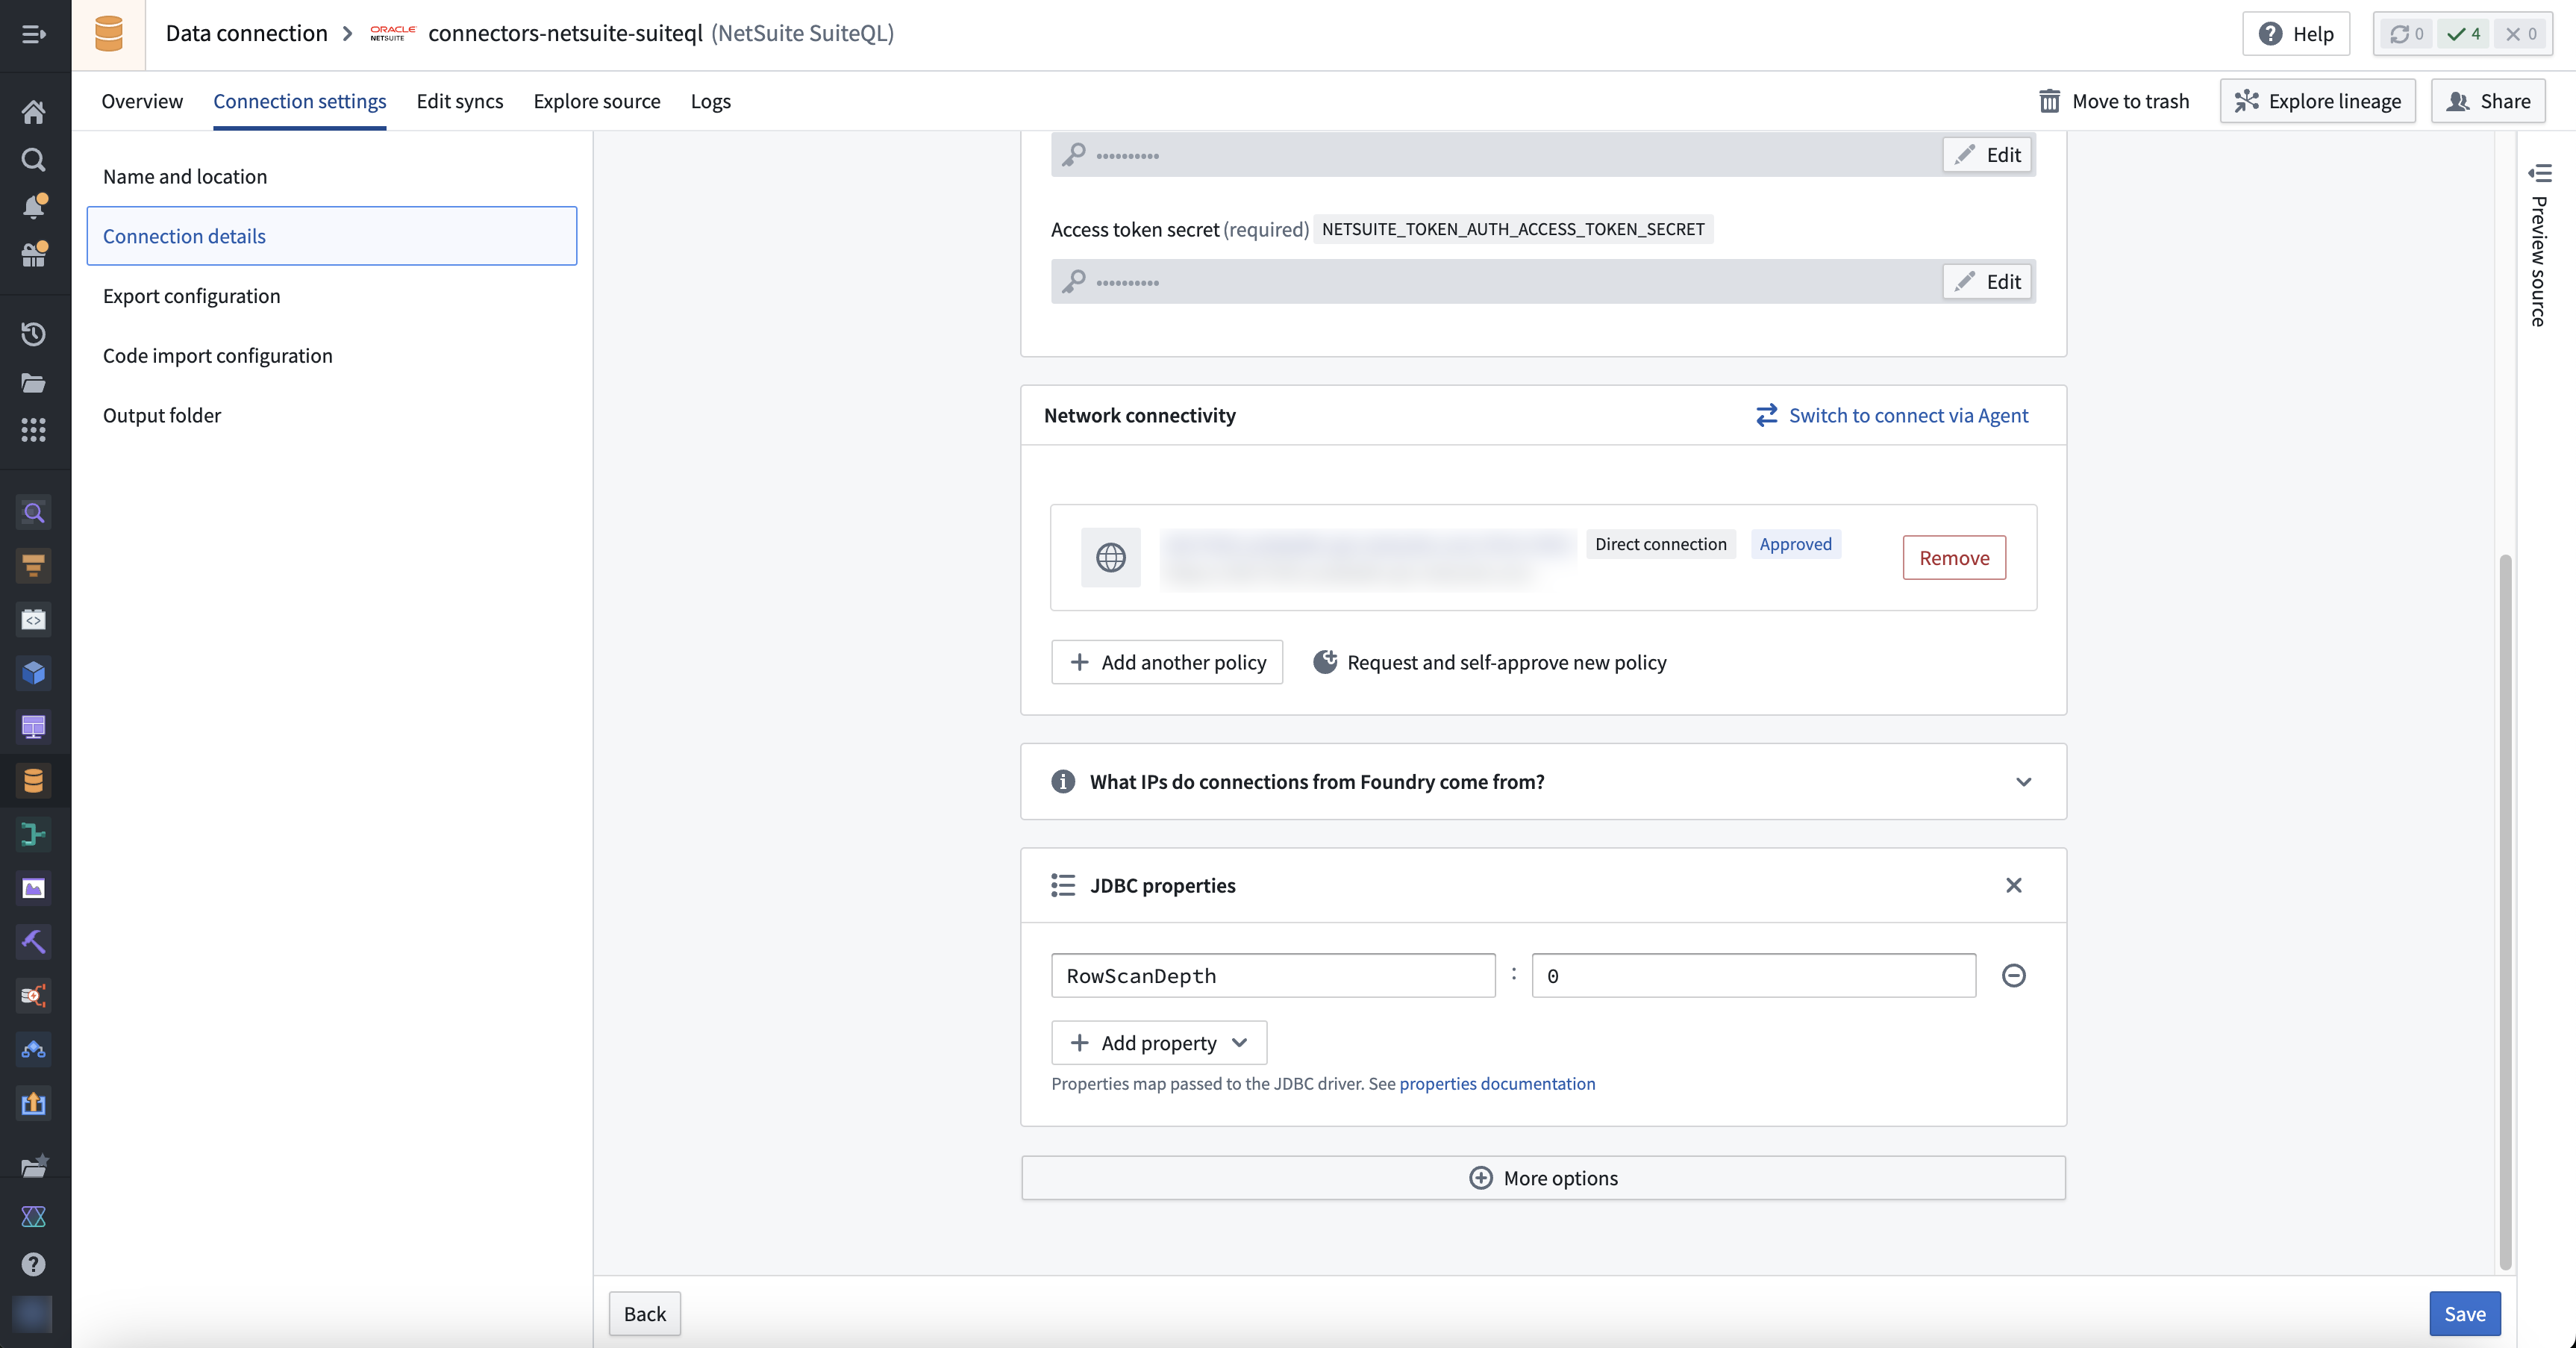Expand More options section
Viewport: 2576px width, 1348px height.
pyautogui.click(x=1543, y=1177)
